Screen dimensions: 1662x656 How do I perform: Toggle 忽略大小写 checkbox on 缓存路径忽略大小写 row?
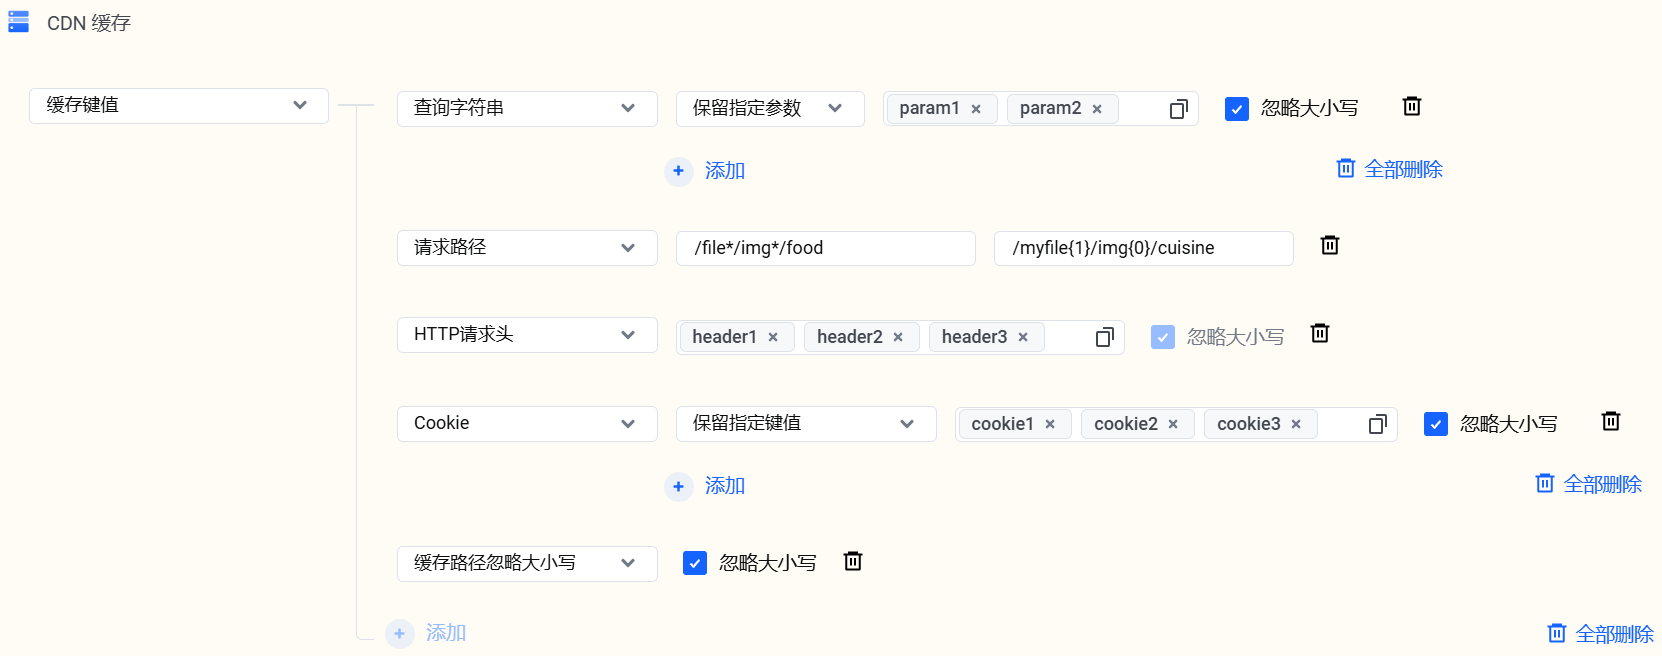(694, 563)
